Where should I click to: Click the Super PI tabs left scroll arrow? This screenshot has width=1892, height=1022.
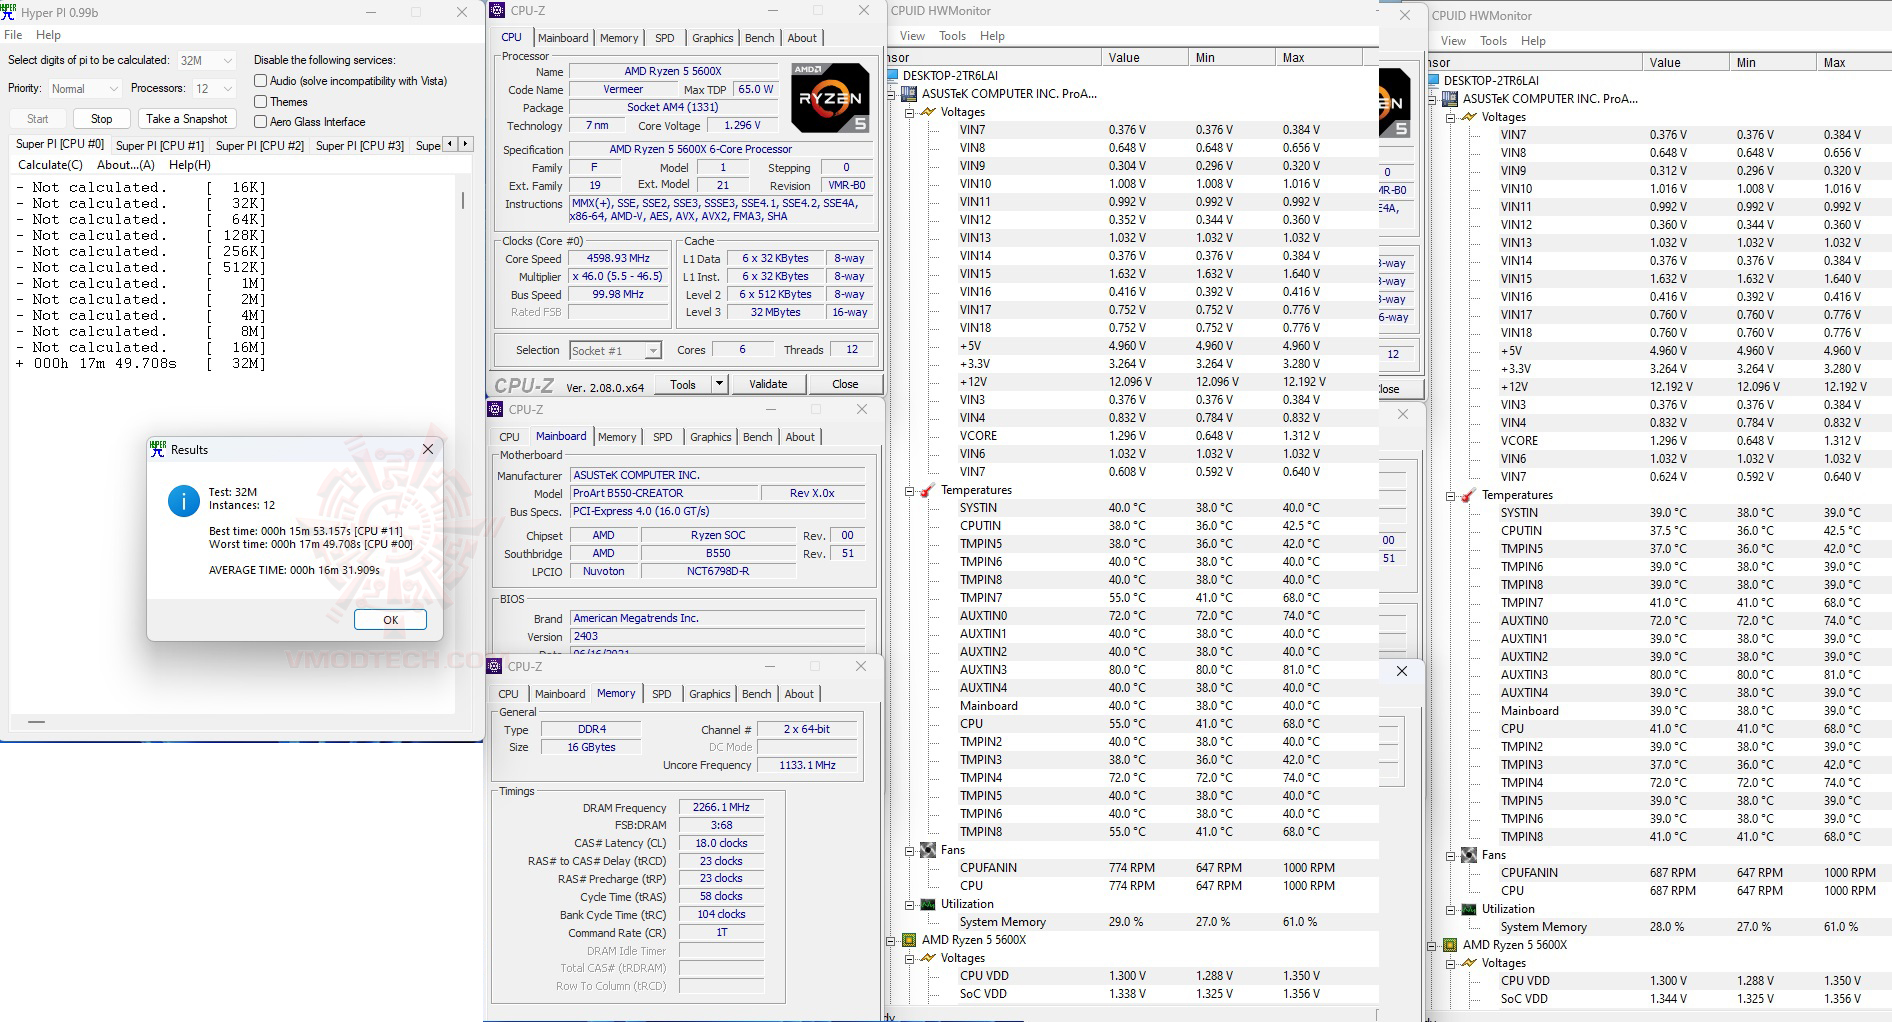(451, 144)
